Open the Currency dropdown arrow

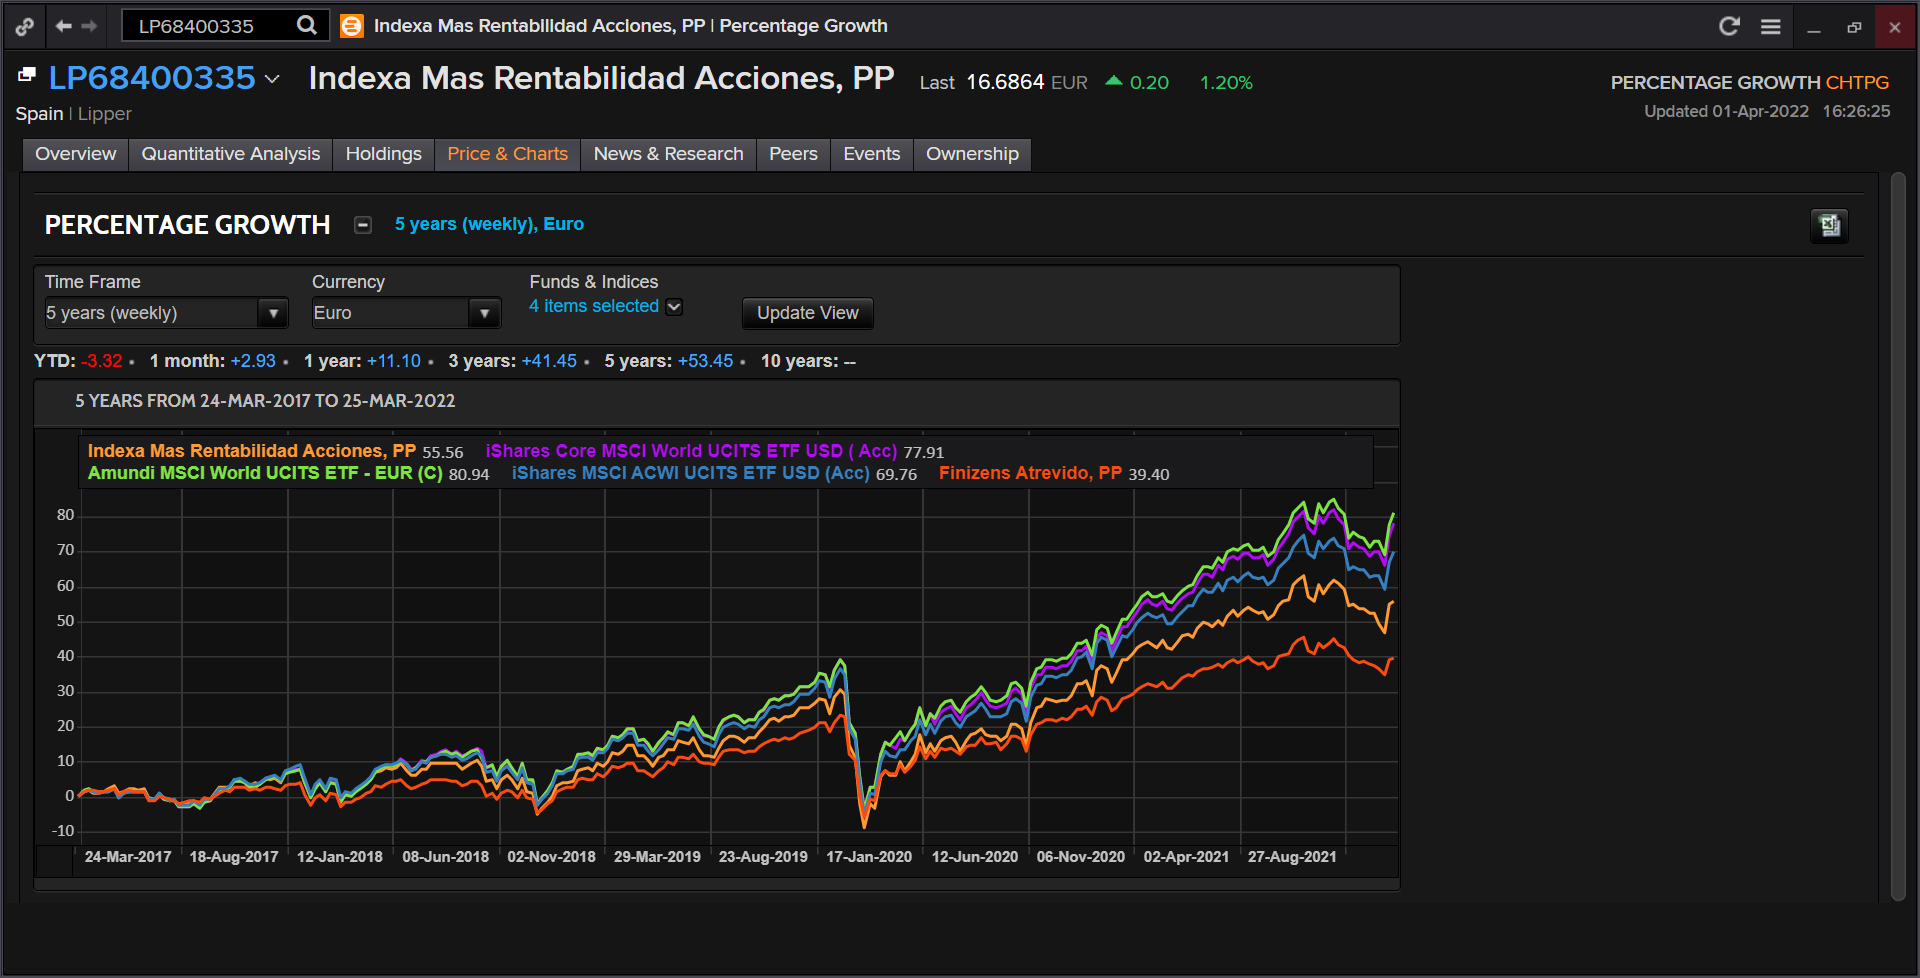[485, 313]
